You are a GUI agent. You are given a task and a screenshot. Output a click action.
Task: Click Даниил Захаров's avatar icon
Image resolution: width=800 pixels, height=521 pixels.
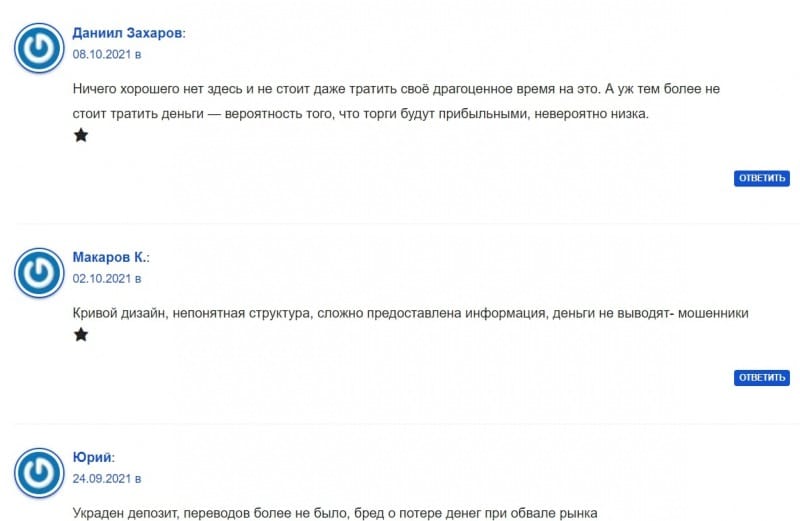click(39, 48)
